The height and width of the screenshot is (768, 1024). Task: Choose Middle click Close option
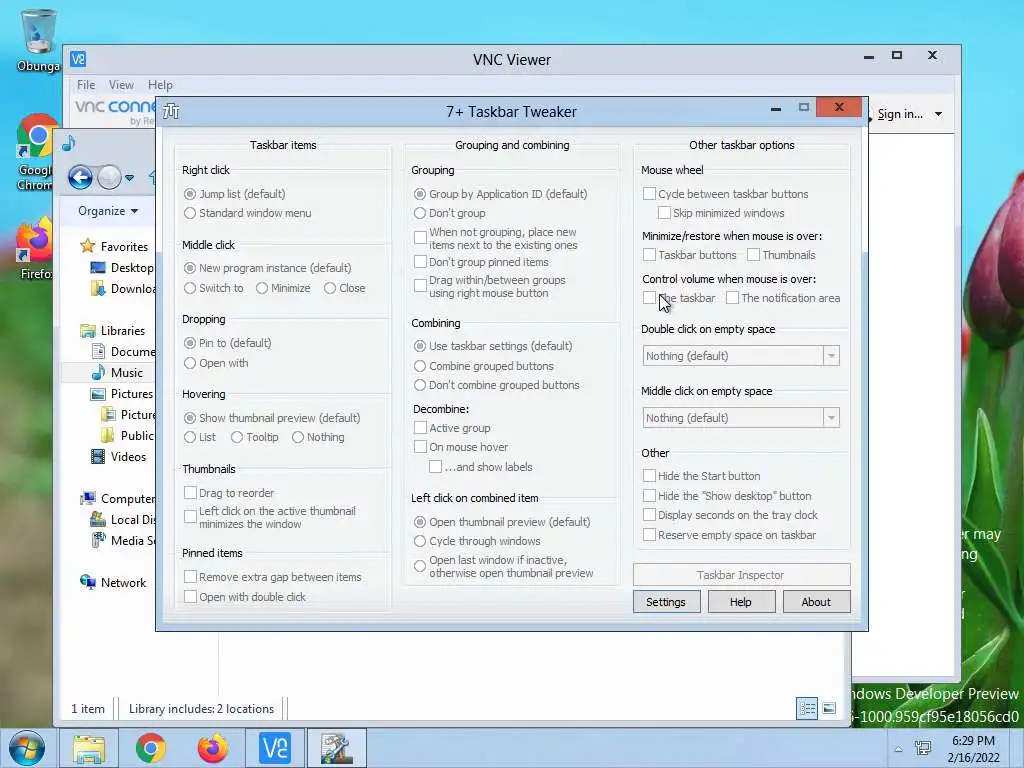(330, 288)
